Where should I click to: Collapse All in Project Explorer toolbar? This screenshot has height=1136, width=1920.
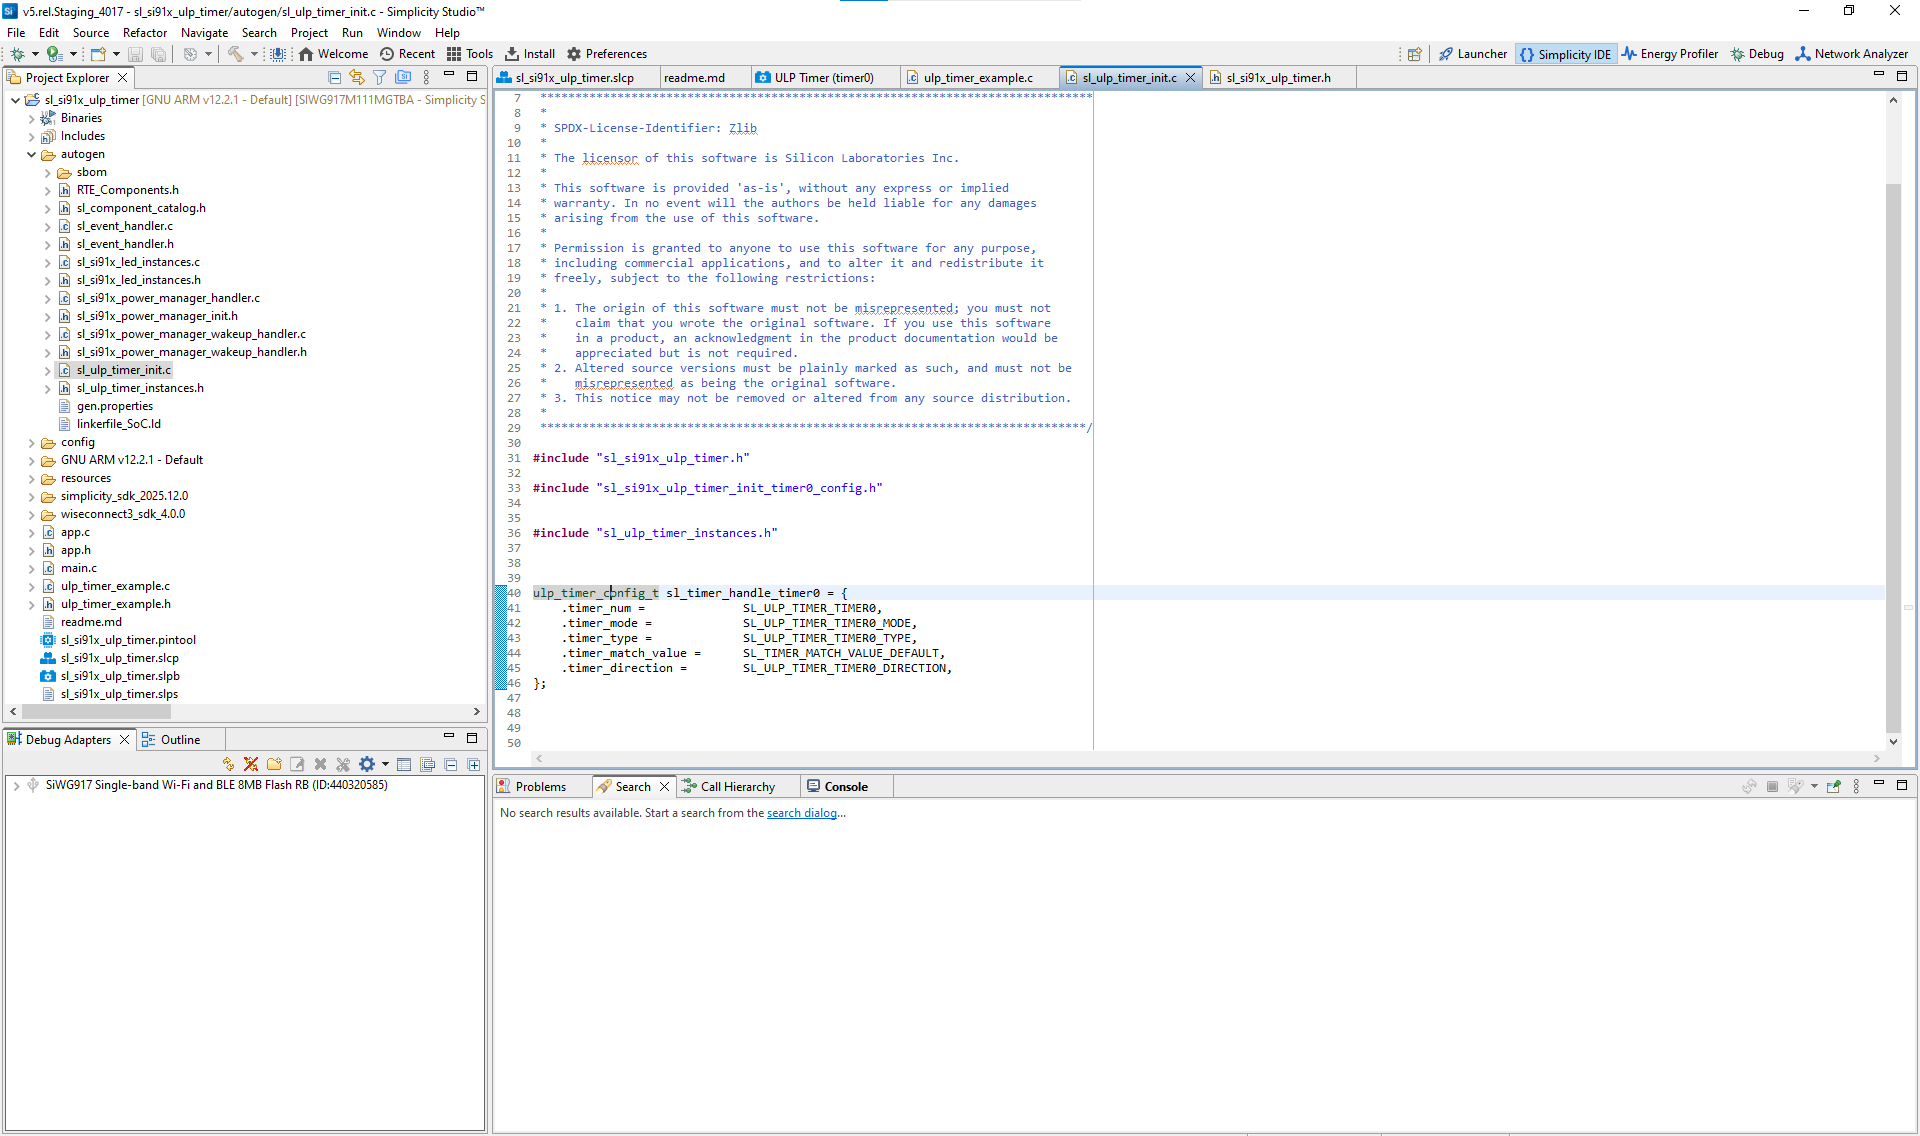(335, 77)
